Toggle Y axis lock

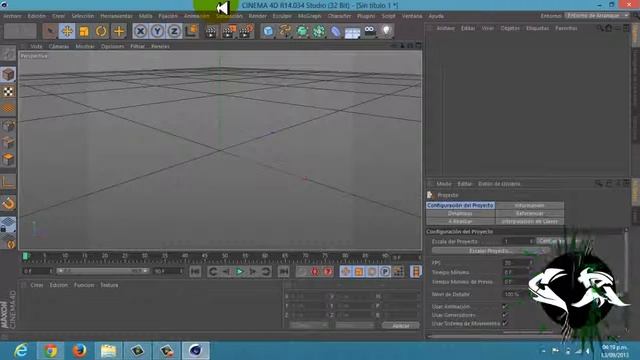coord(157,31)
